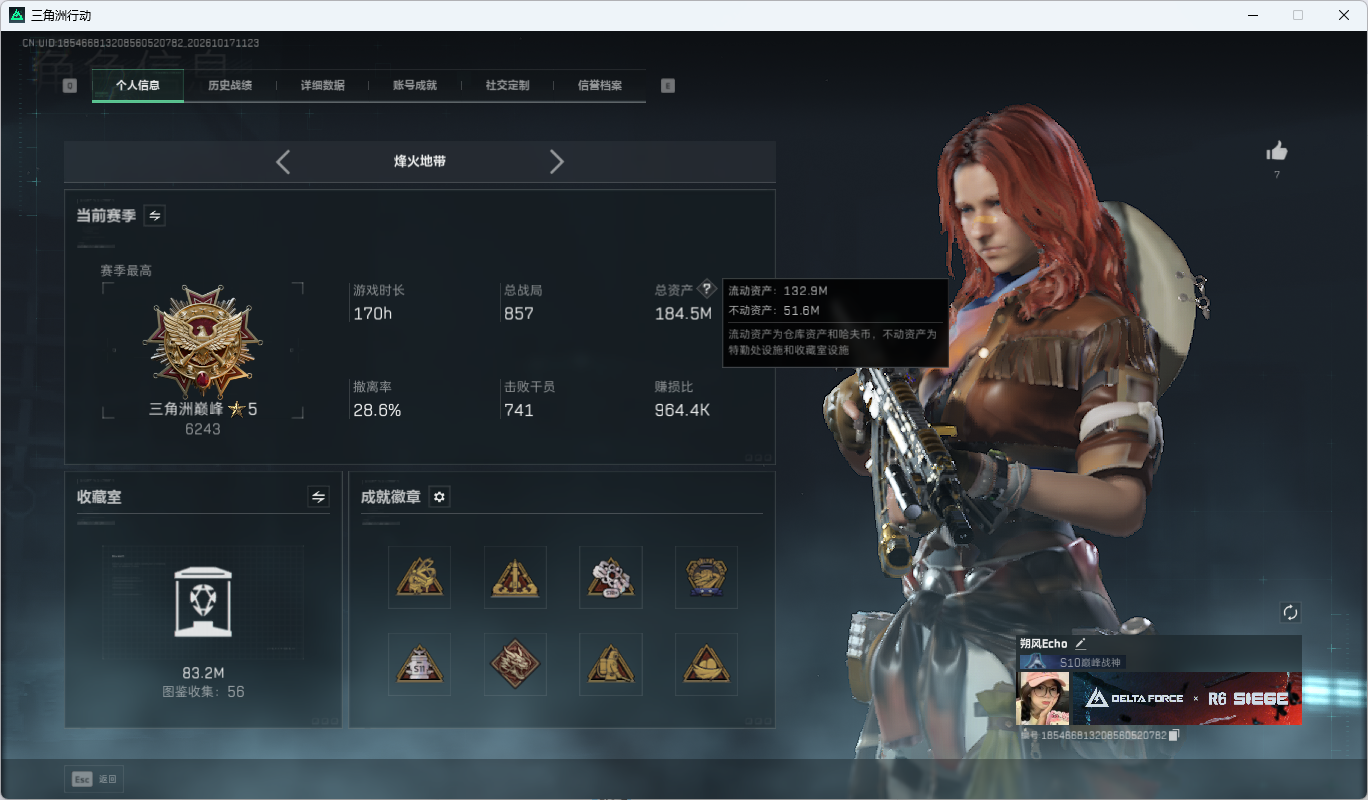Switch to previous mode with left chevron
Screen dimensions: 1368x800
[x=283, y=162]
